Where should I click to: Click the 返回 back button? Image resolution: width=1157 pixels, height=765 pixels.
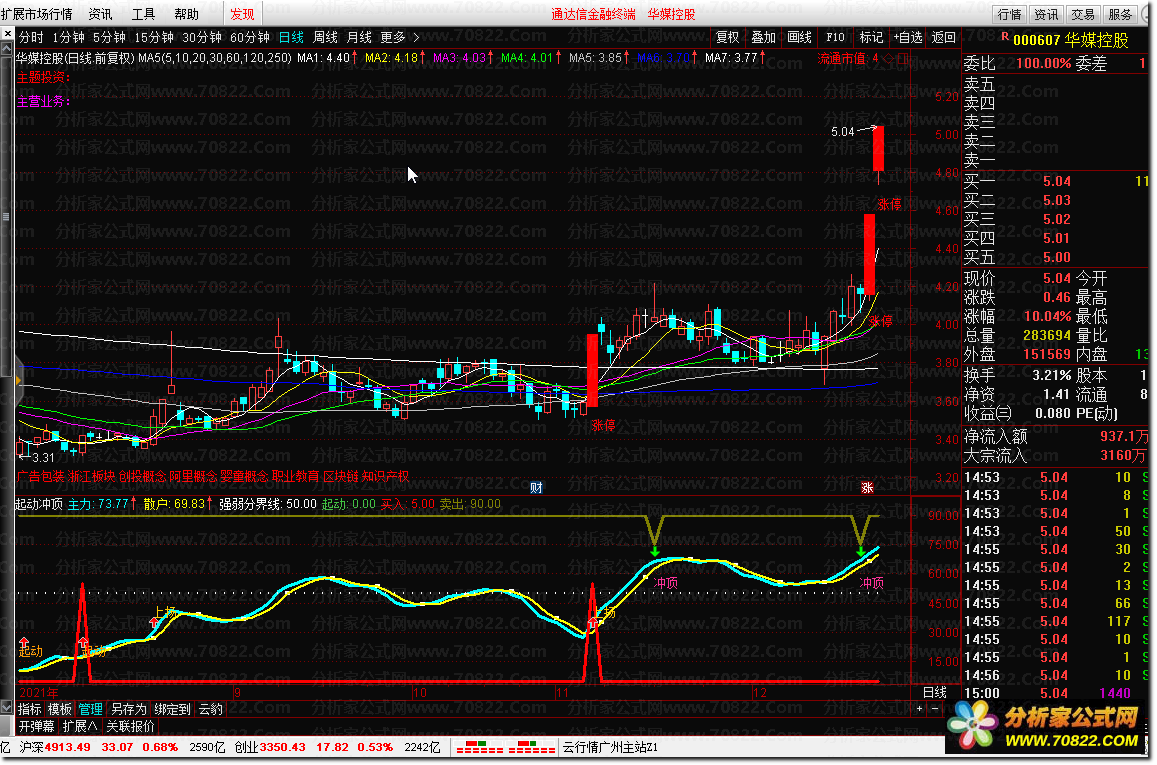(944, 37)
